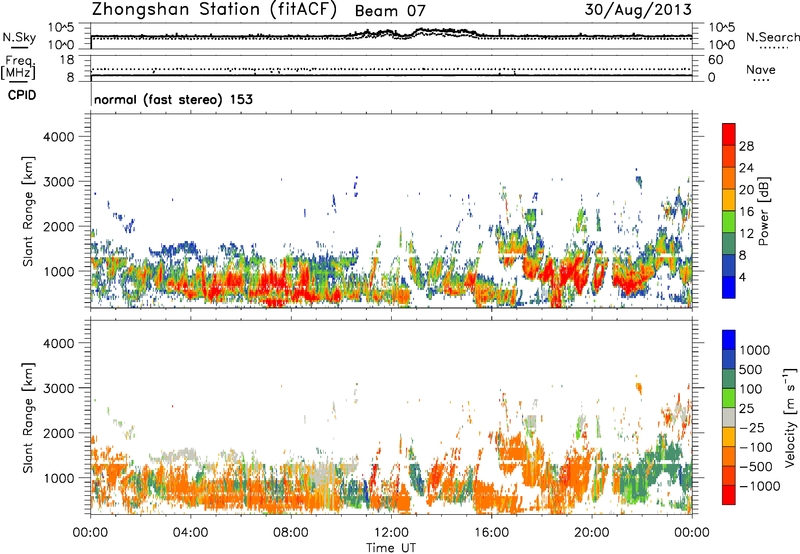Click the "Zhongshan Station (fitACF)" title
The image size is (800, 554).
coord(214,10)
